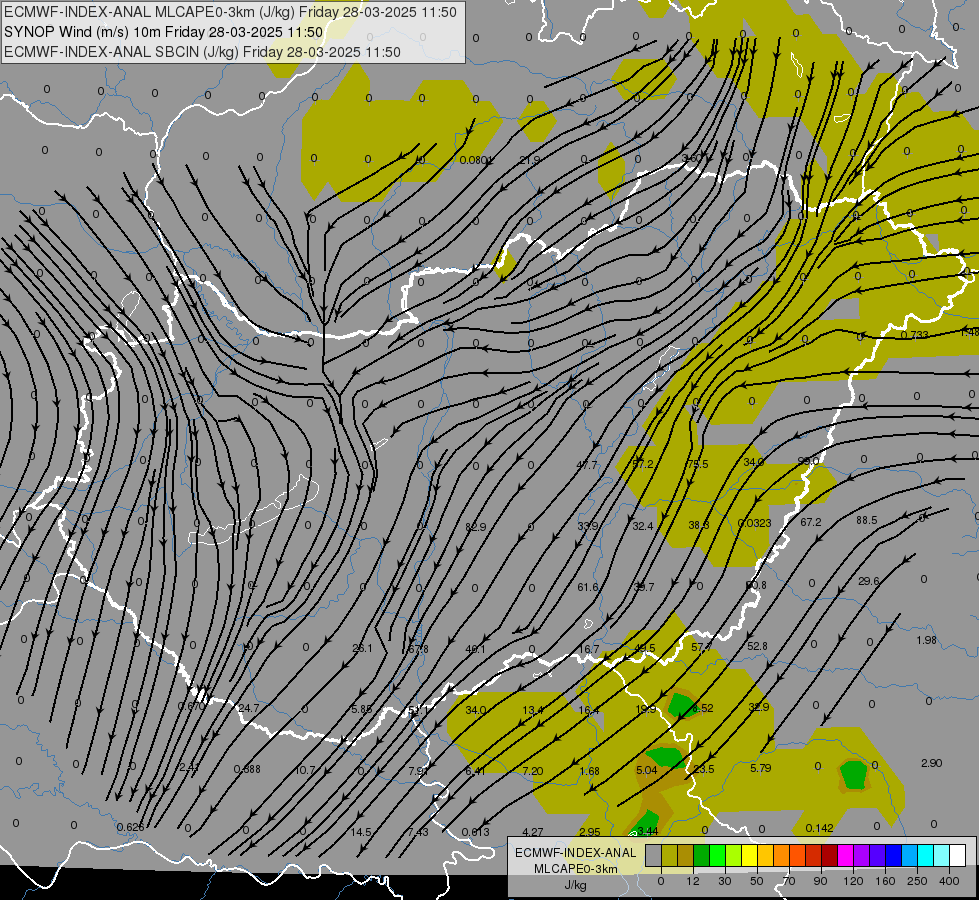Image resolution: width=979 pixels, height=900 pixels.
Task: Click the grid value 1.98 on the map
Action: 927,640
